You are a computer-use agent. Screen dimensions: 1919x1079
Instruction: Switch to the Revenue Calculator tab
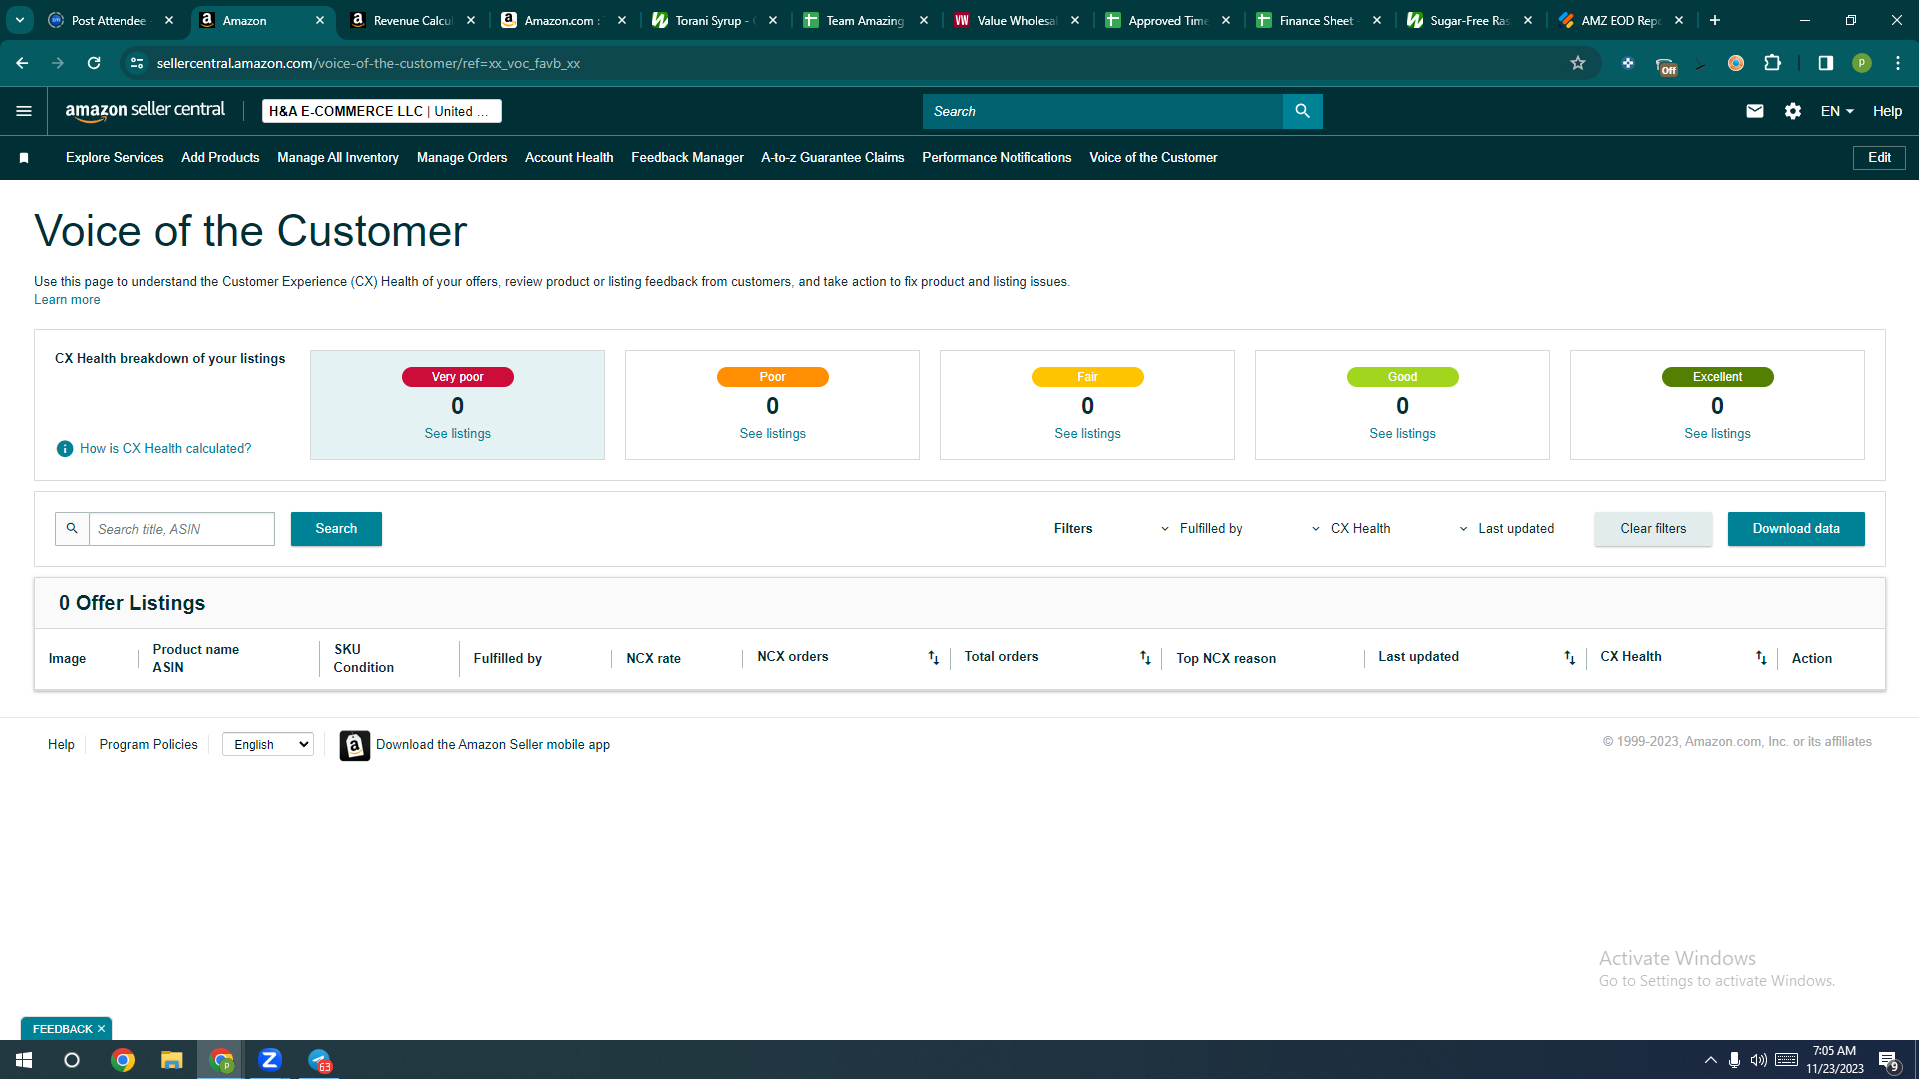click(413, 20)
